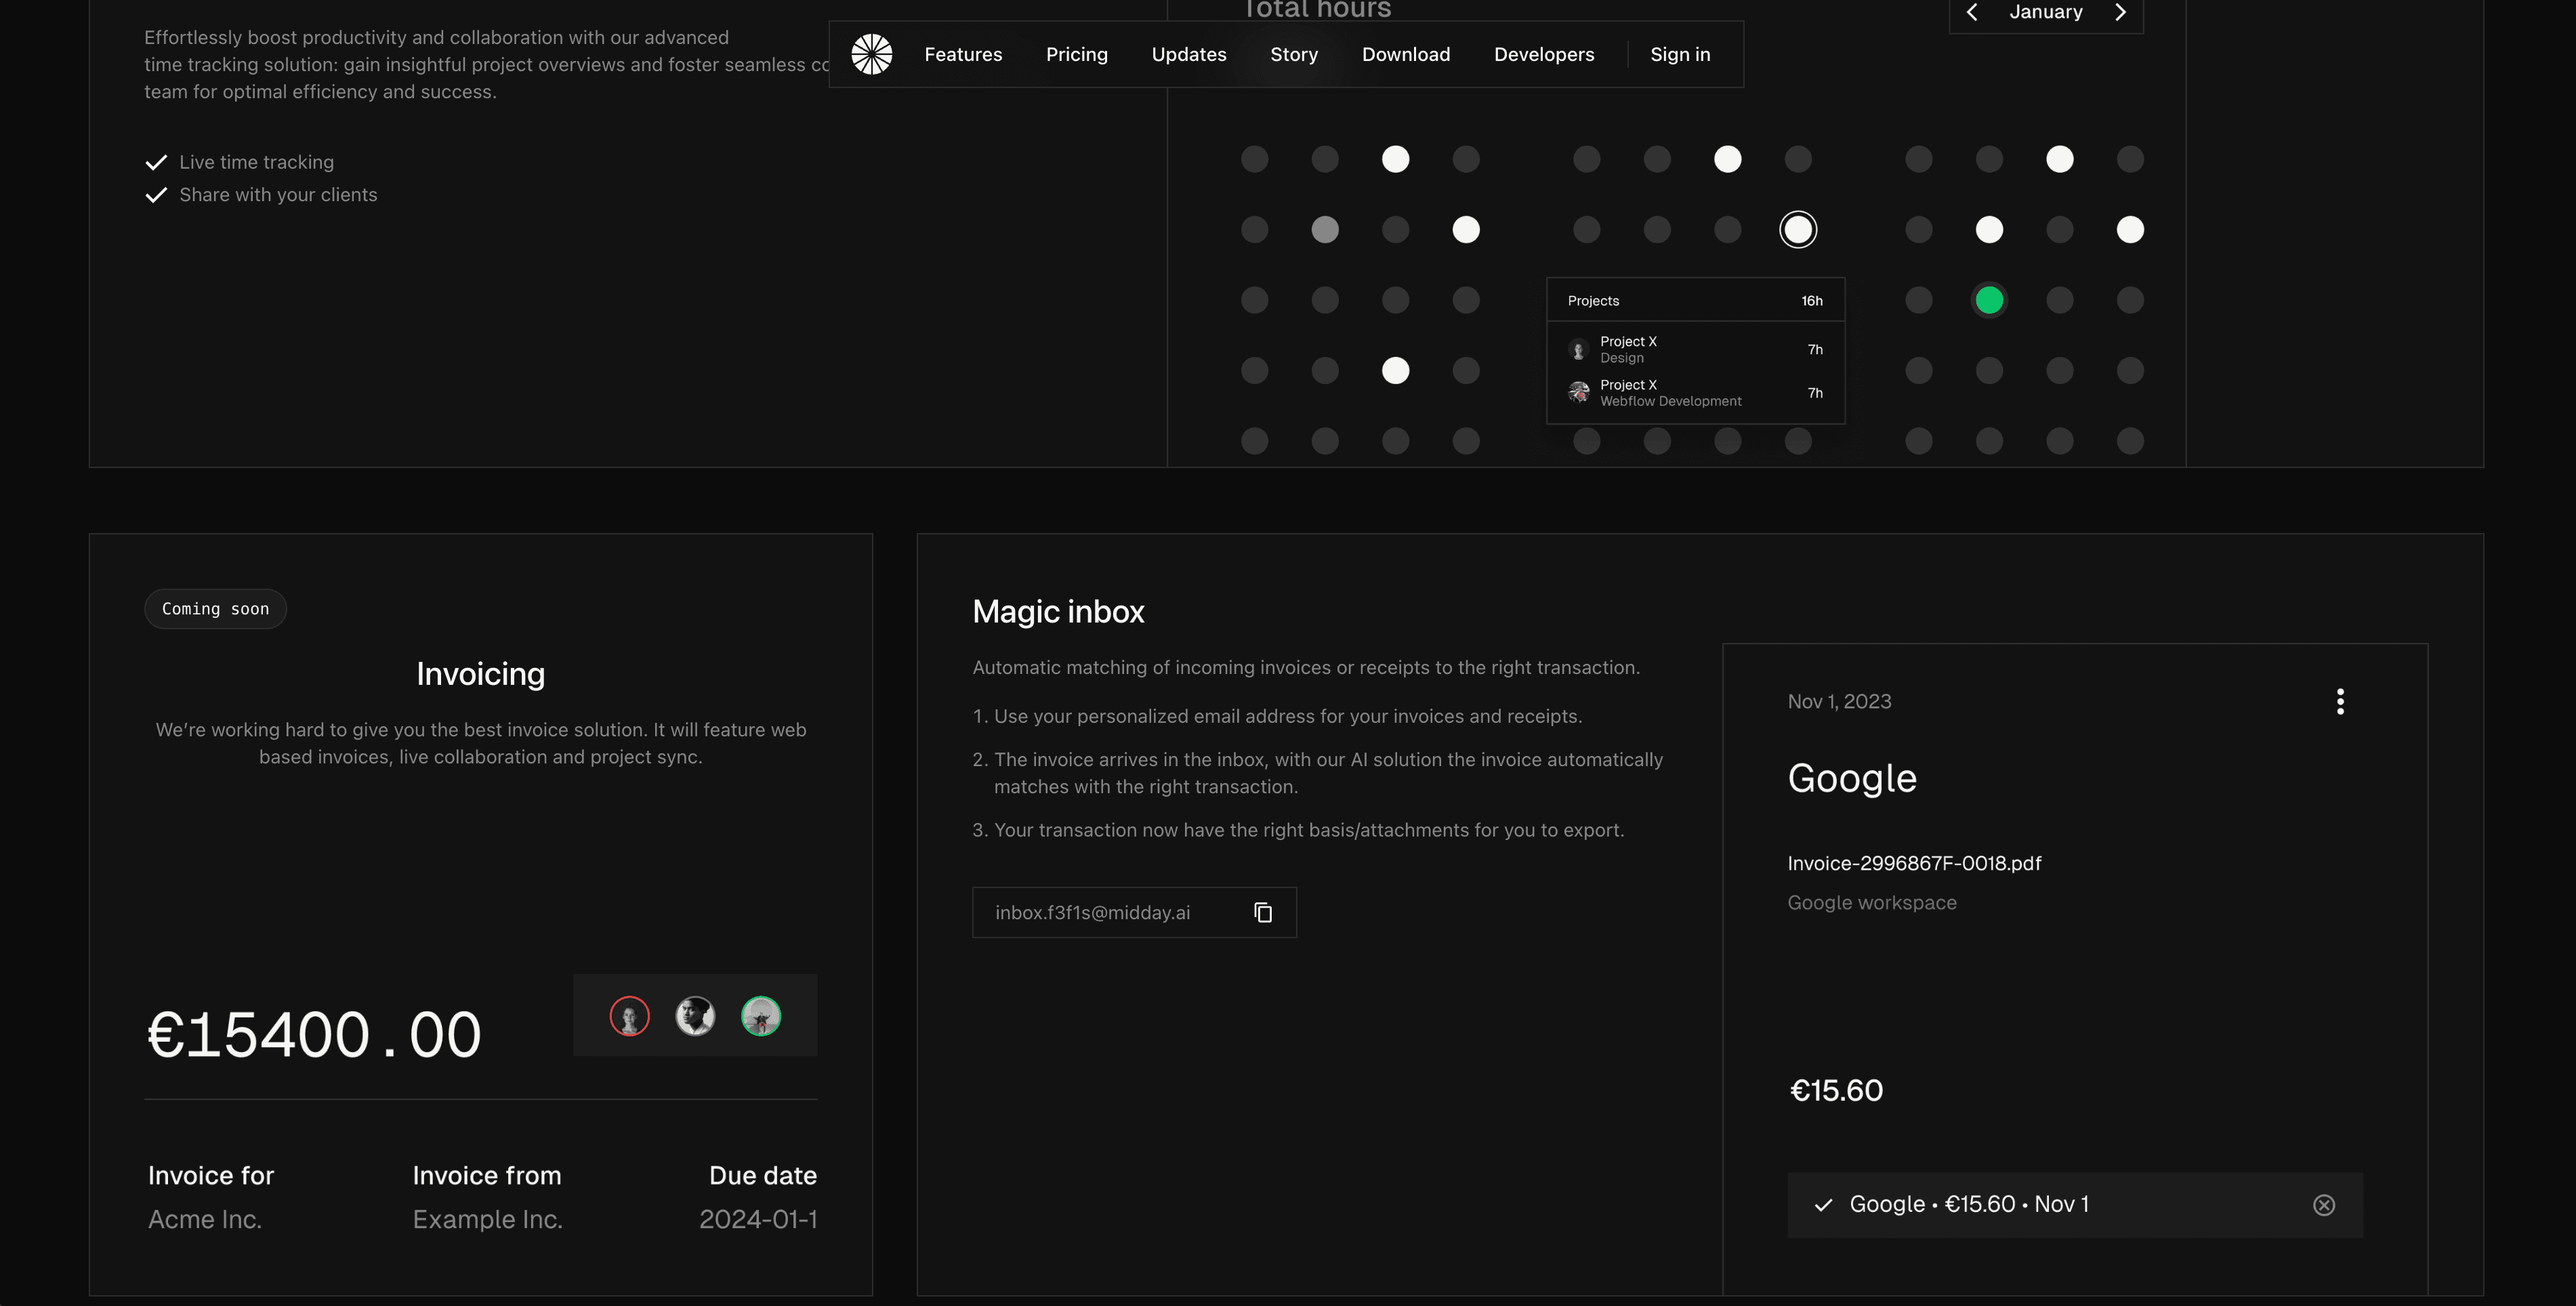
Task: Click the Sign in link
Action: pyautogui.click(x=1680, y=54)
